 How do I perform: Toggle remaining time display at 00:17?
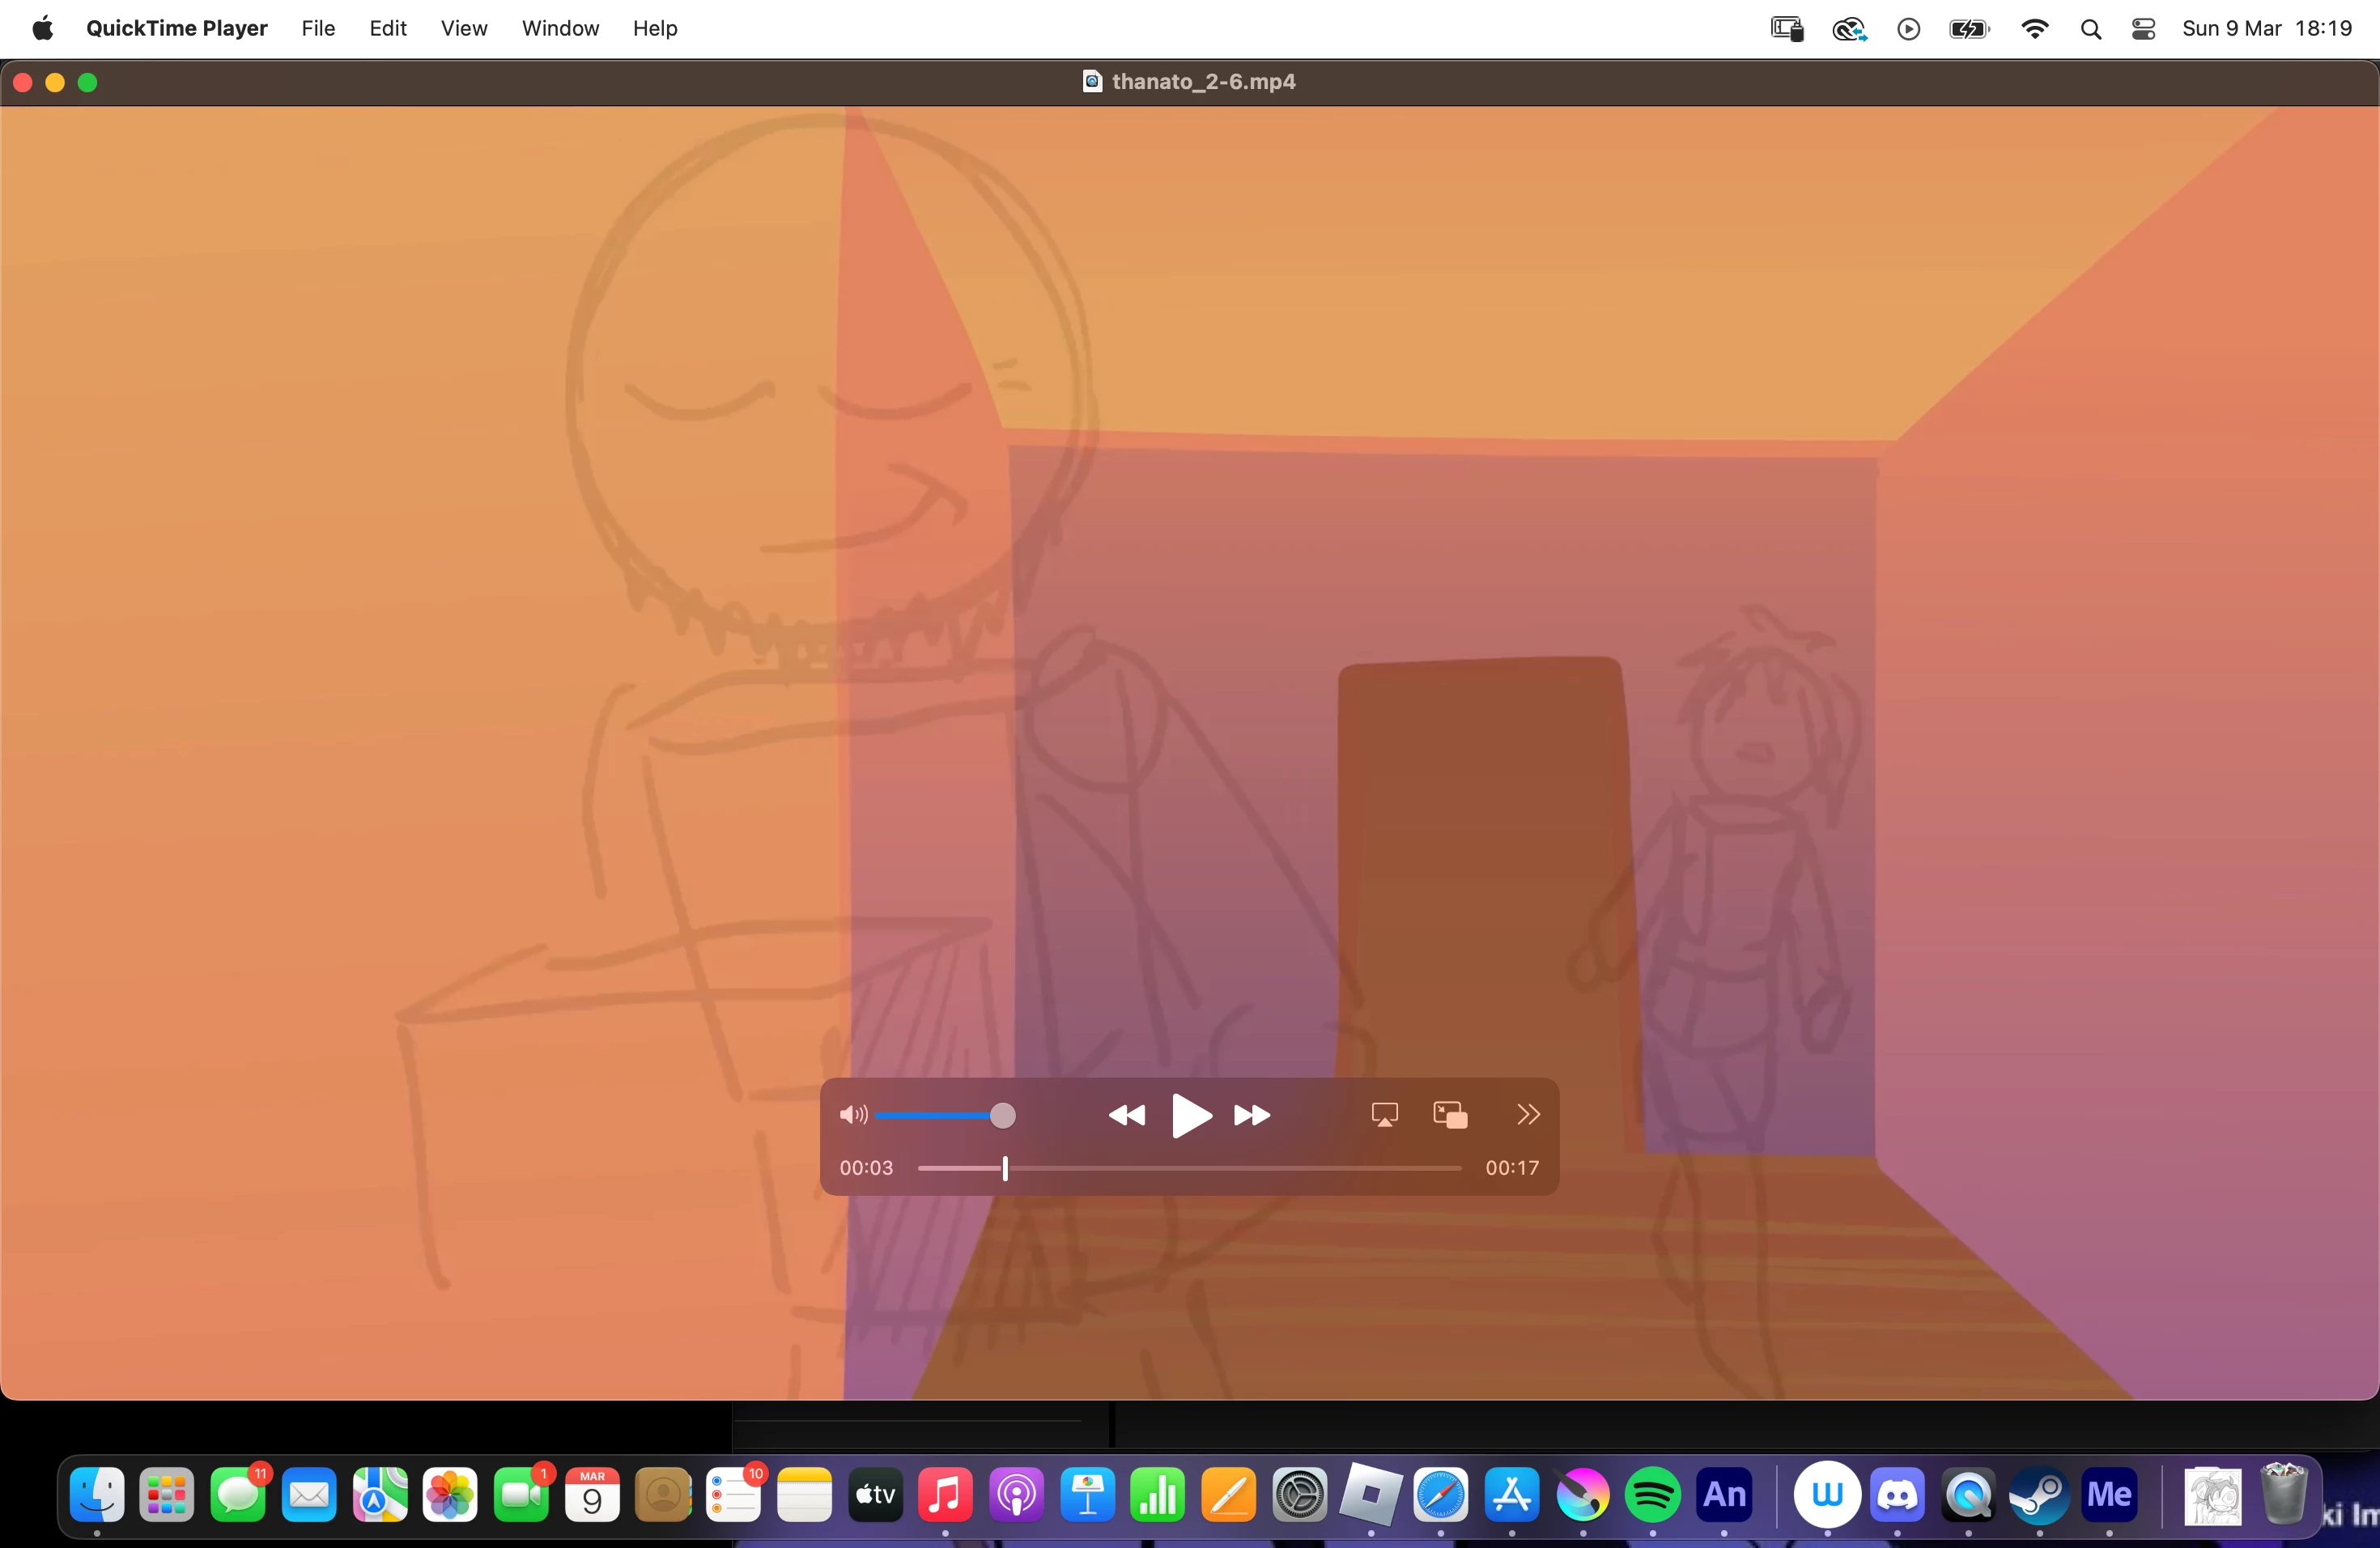1511,1168
